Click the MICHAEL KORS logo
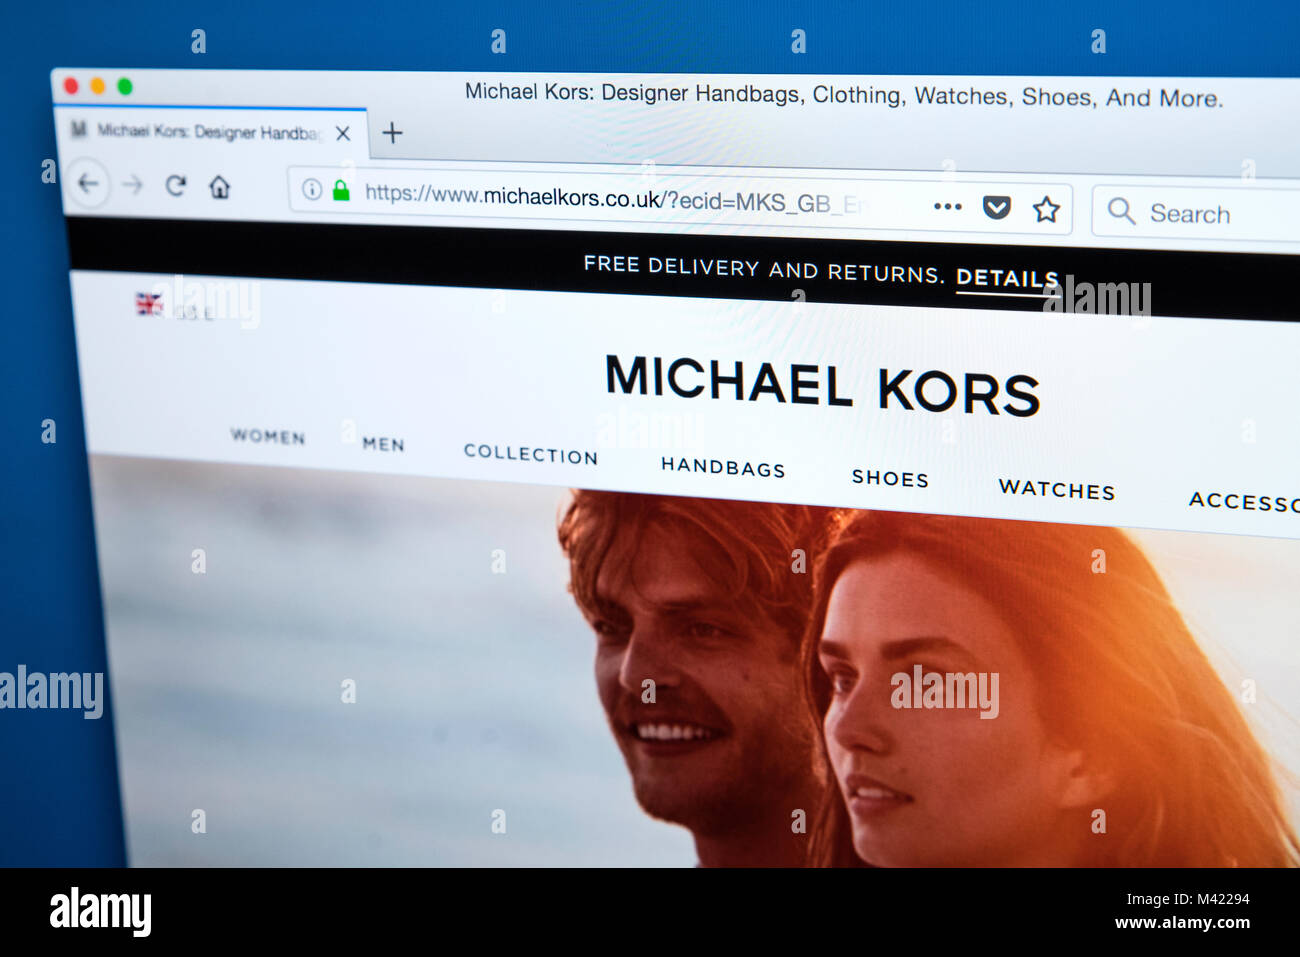Screen dimensions: 1300x957 click(822, 386)
